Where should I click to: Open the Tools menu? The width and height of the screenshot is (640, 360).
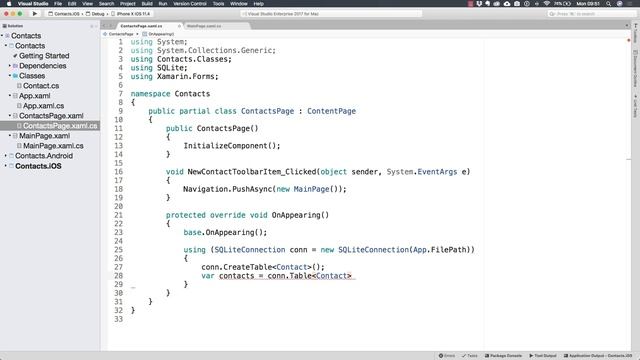218,4
